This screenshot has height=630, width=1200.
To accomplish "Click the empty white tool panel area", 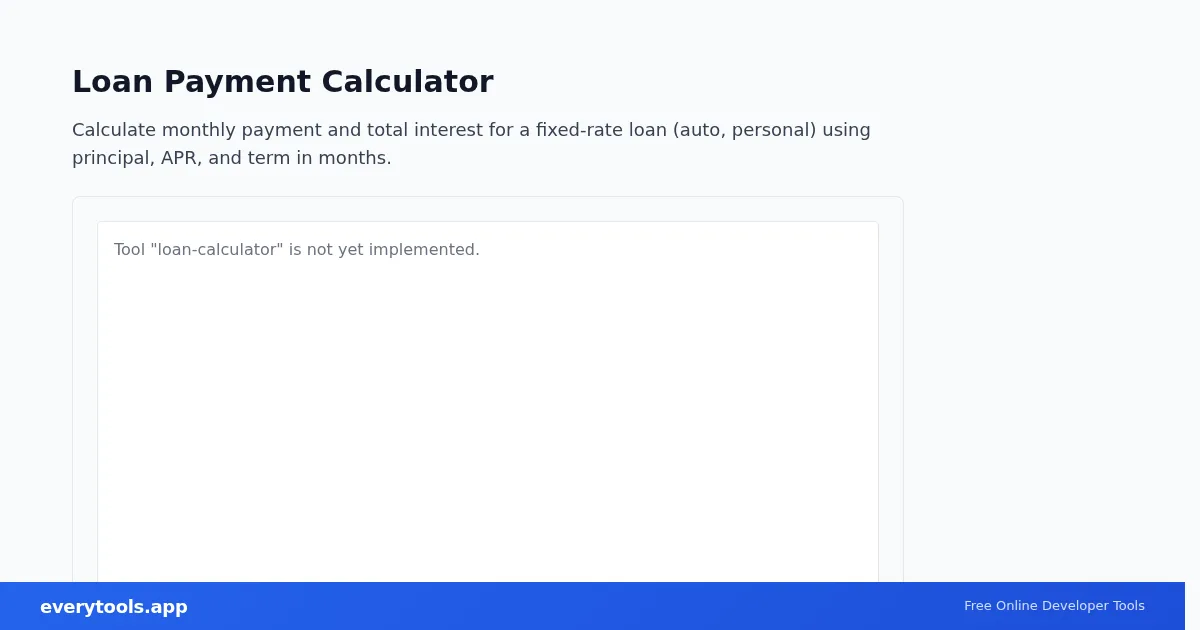I will tap(488, 420).
